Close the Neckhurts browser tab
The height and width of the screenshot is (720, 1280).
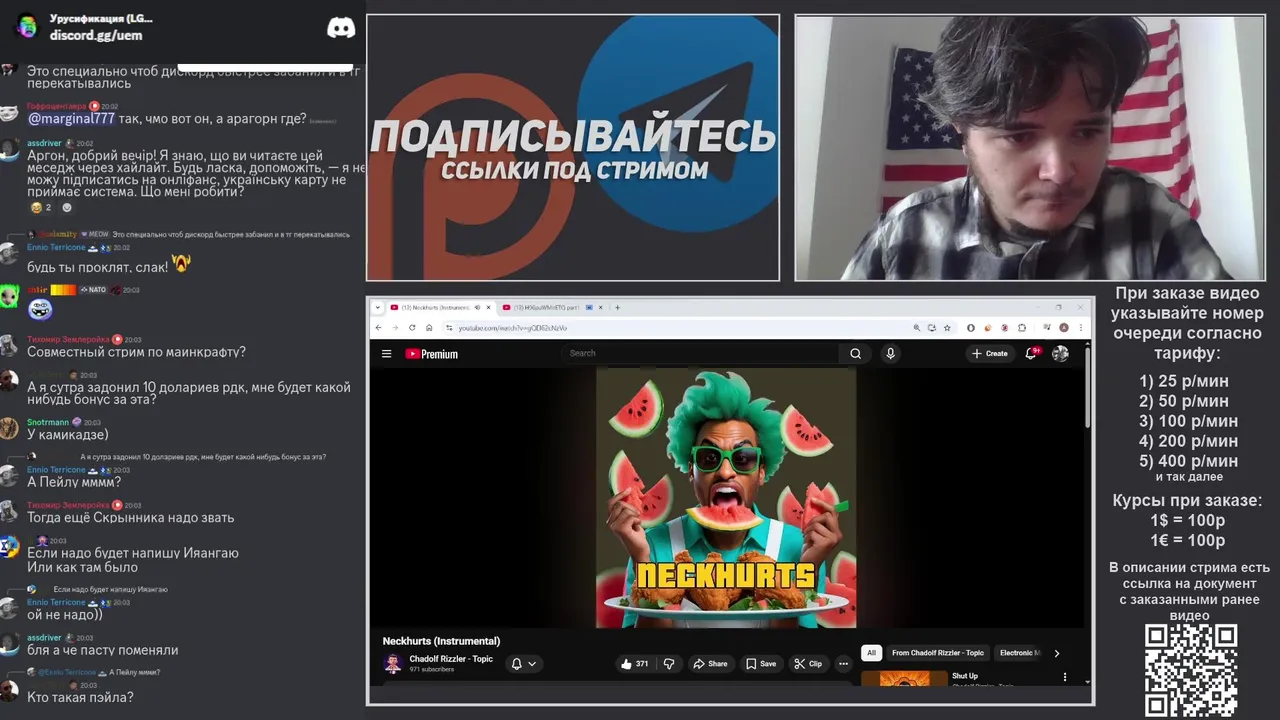[x=489, y=308]
